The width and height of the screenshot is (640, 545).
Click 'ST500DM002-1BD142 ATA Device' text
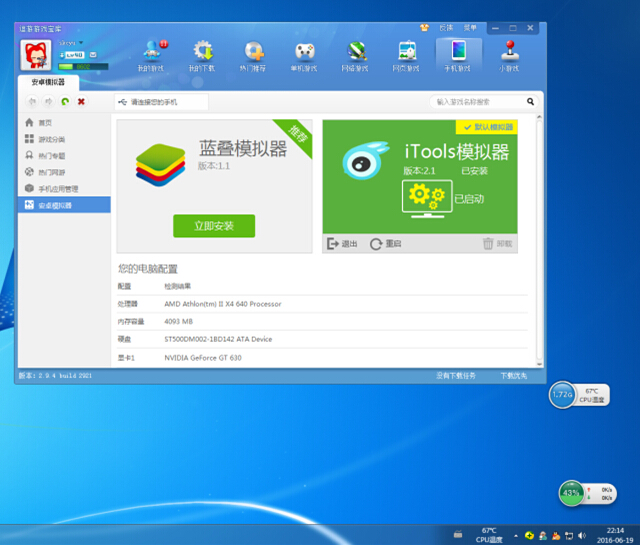[x=218, y=339]
